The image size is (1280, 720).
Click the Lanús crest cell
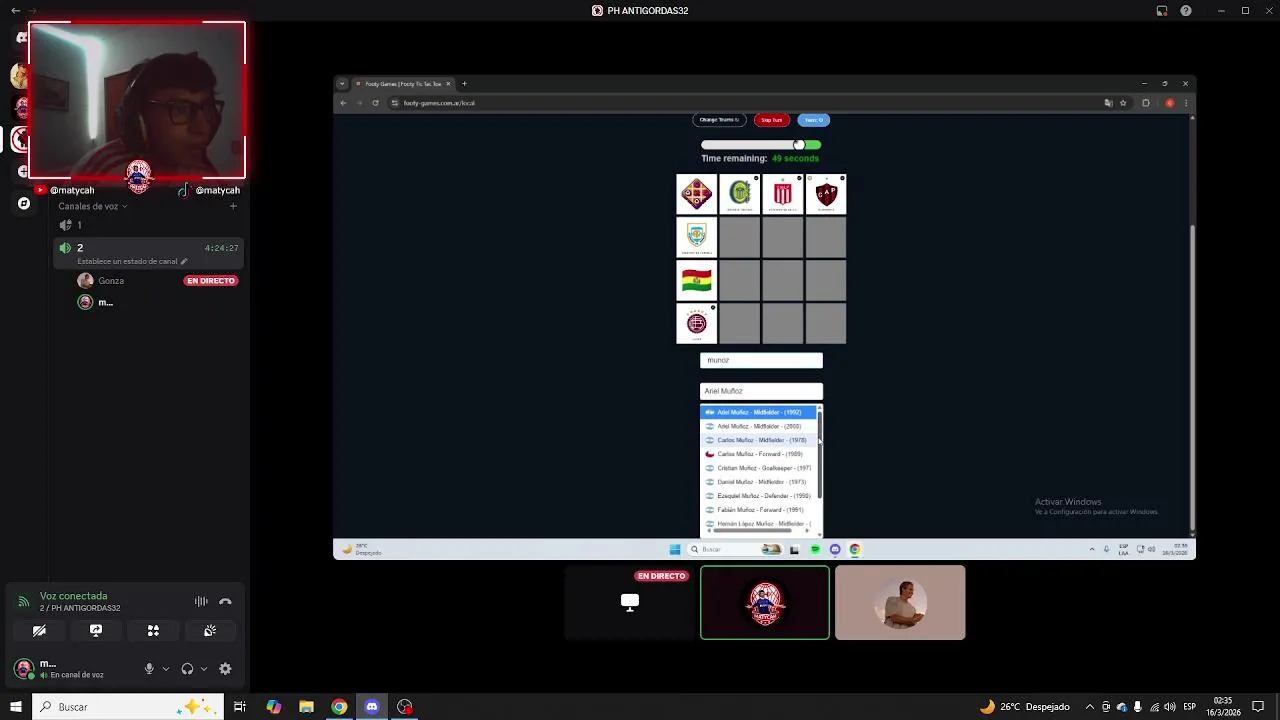697,324
